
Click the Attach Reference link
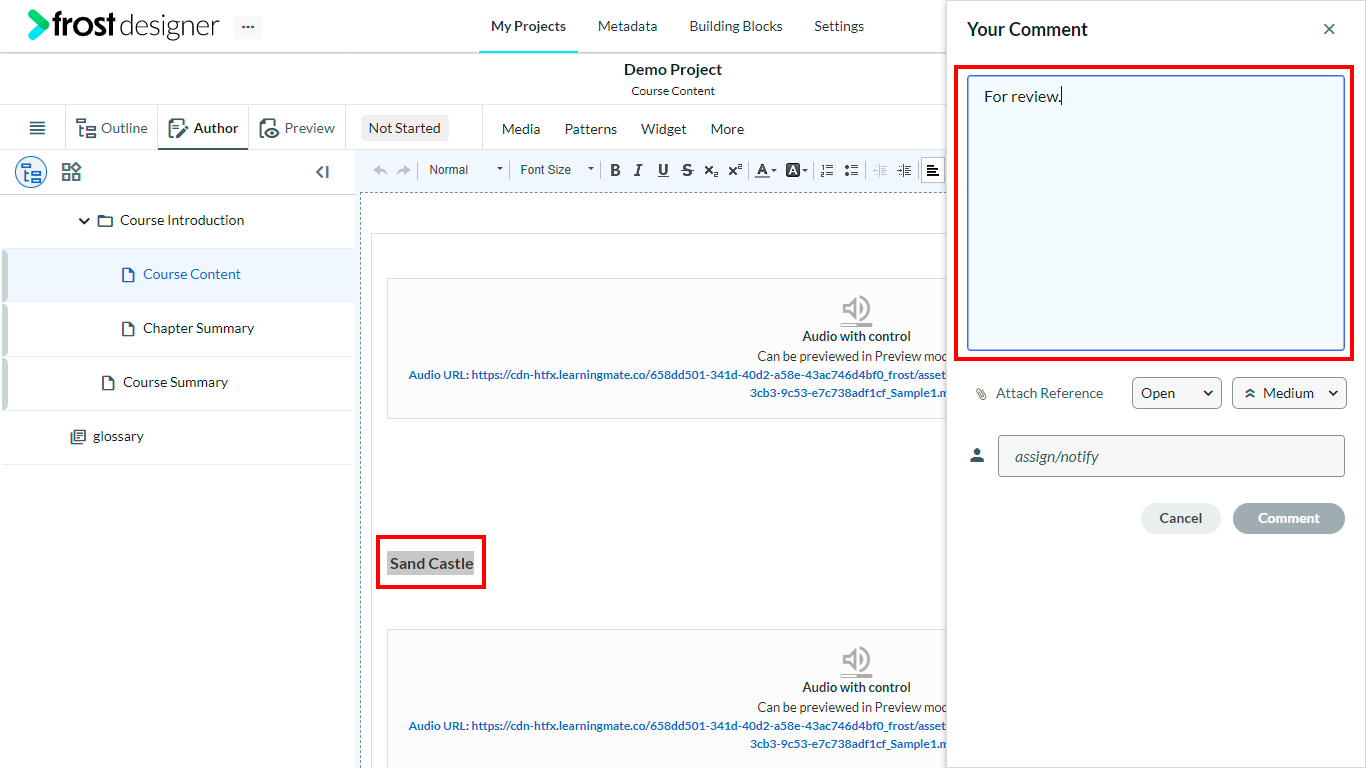pyautogui.click(x=1049, y=393)
